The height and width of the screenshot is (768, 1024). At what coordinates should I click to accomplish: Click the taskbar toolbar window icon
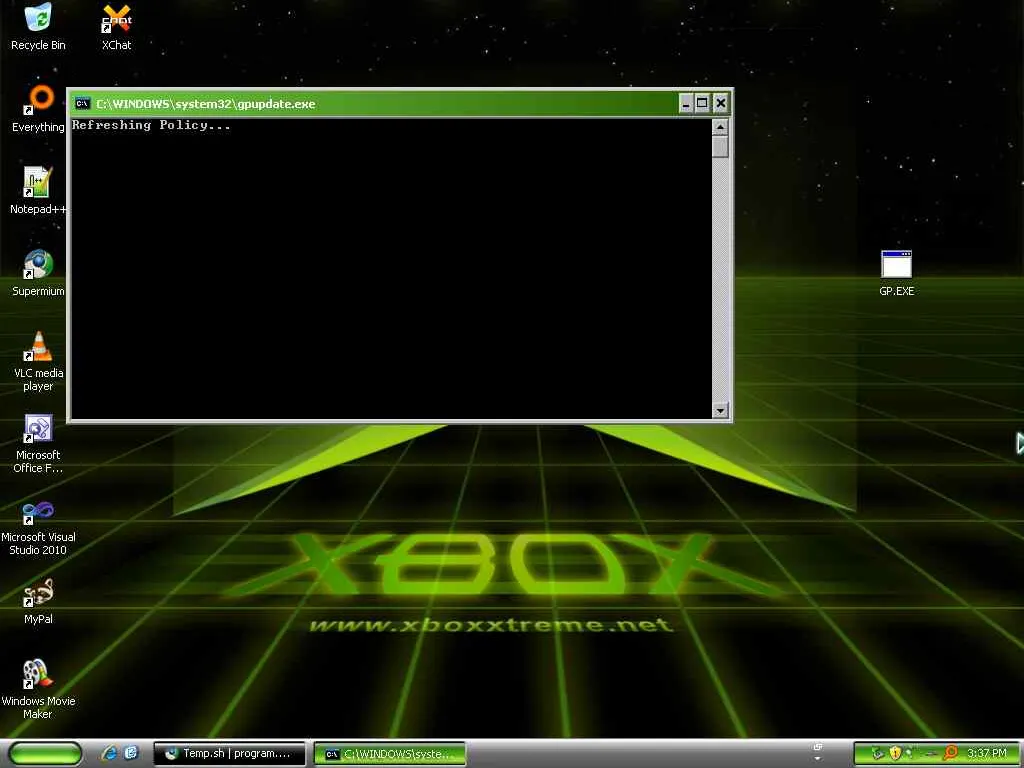[x=818, y=747]
